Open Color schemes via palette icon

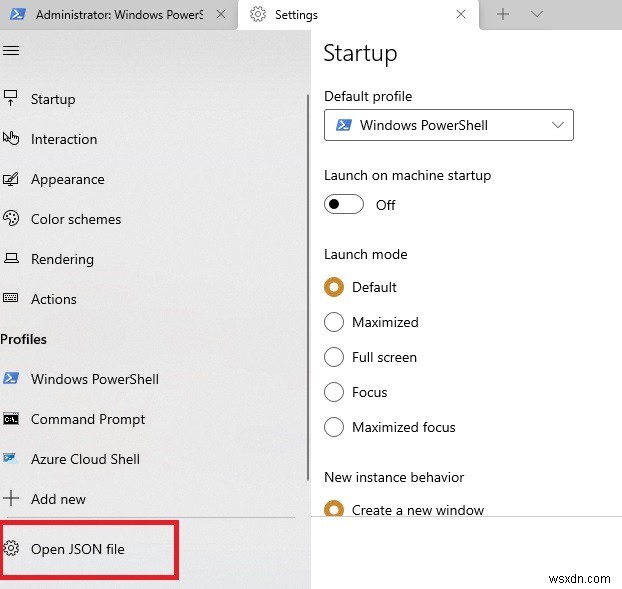12,219
